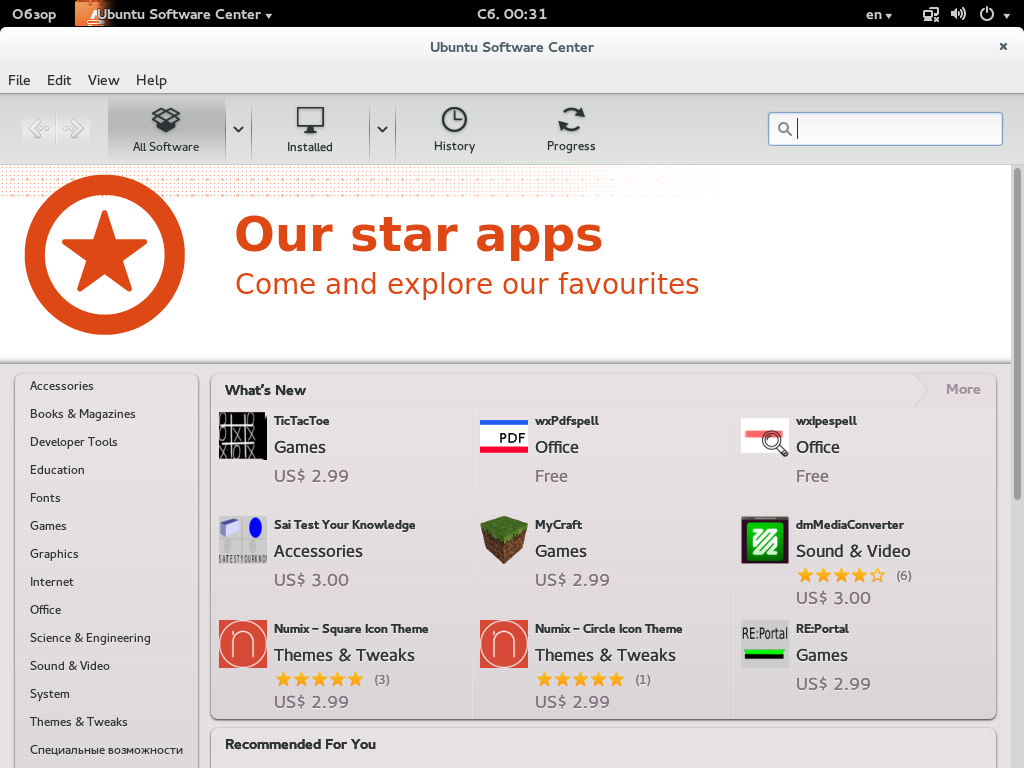The width and height of the screenshot is (1024, 768).
Task: Open the History view
Action: (454, 129)
